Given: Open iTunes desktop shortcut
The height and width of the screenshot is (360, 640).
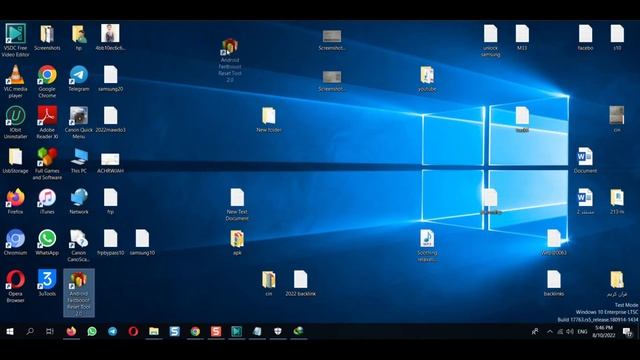Looking at the screenshot, I should click(x=47, y=201).
